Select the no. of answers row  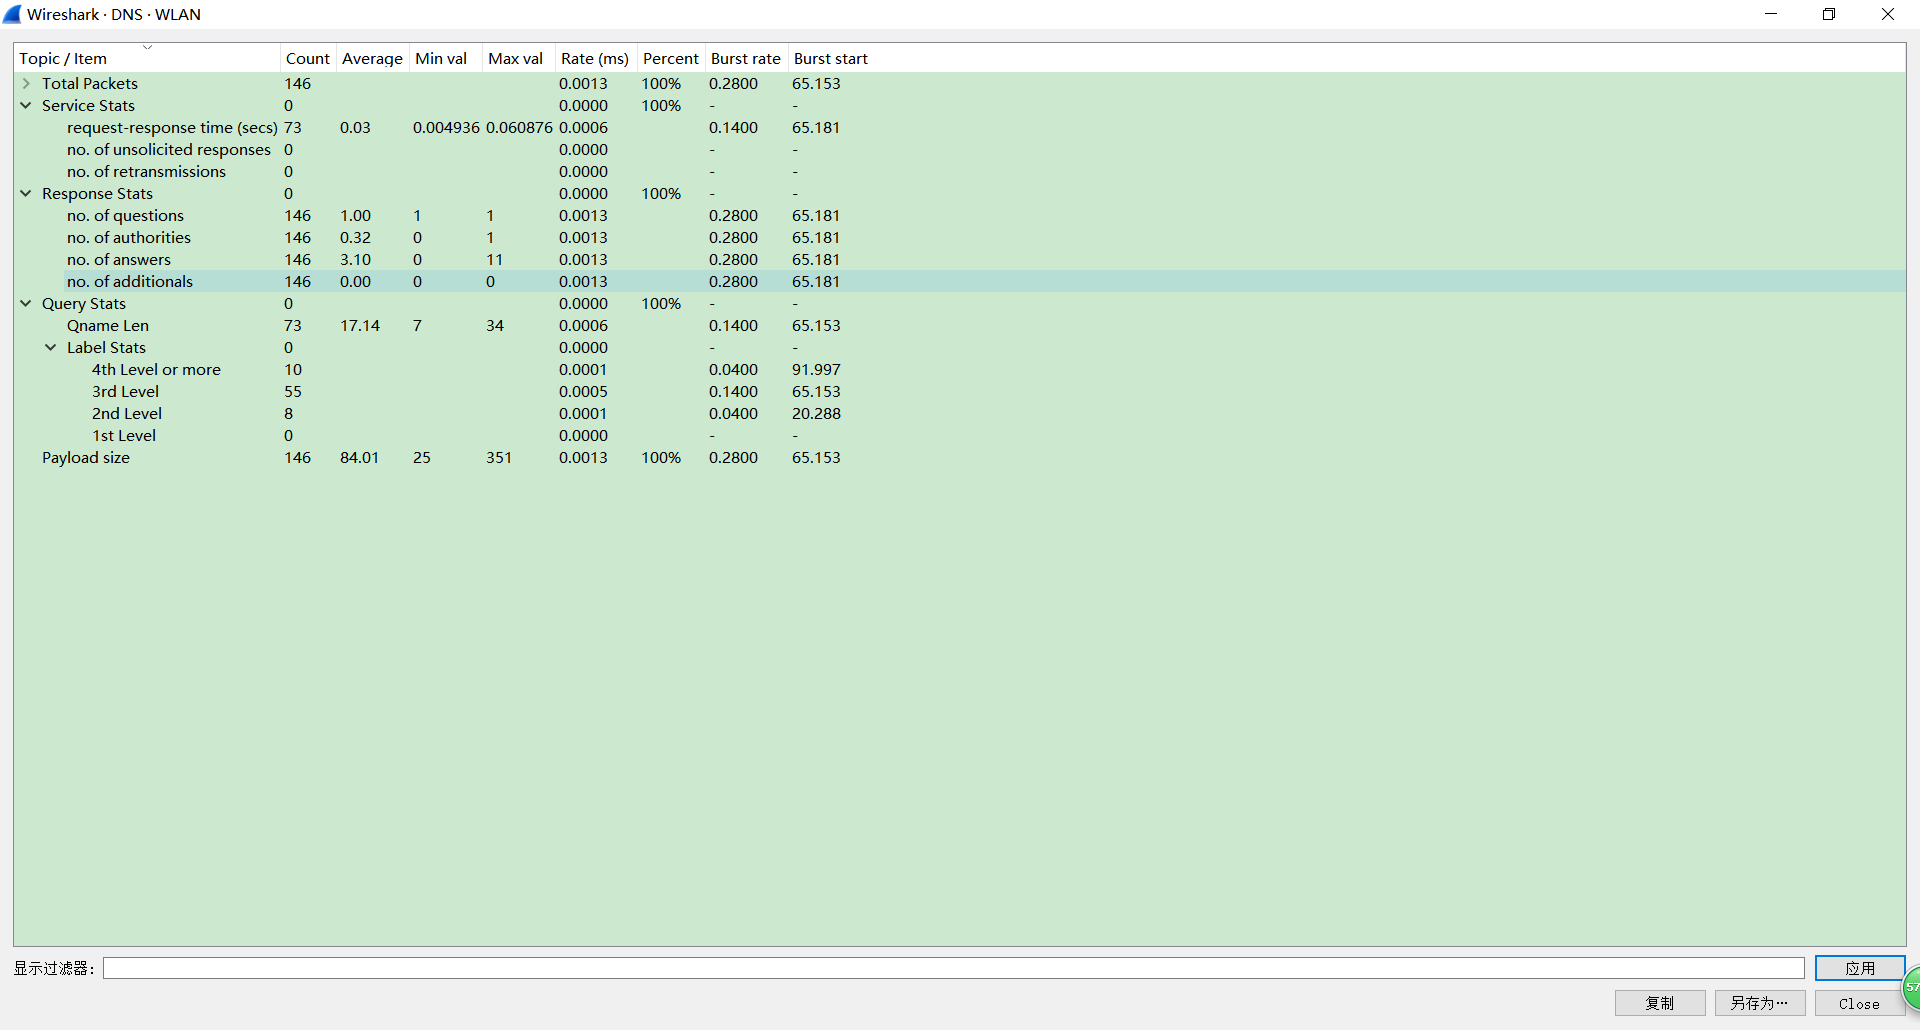click(x=960, y=260)
